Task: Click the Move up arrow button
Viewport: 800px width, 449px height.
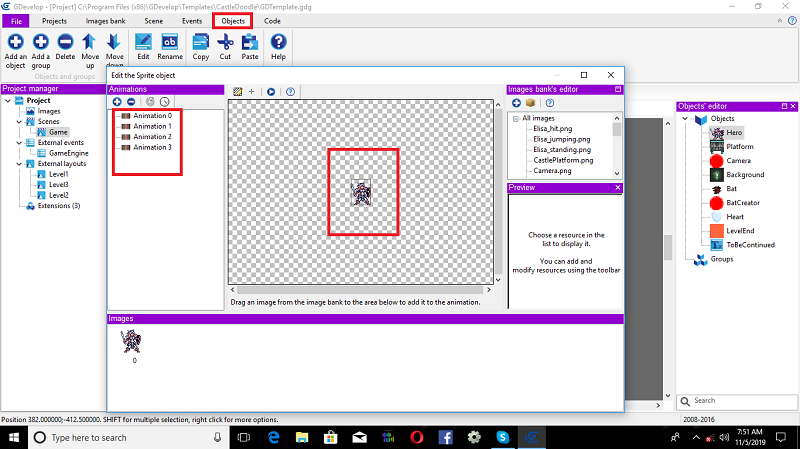Action: (x=90, y=51)
